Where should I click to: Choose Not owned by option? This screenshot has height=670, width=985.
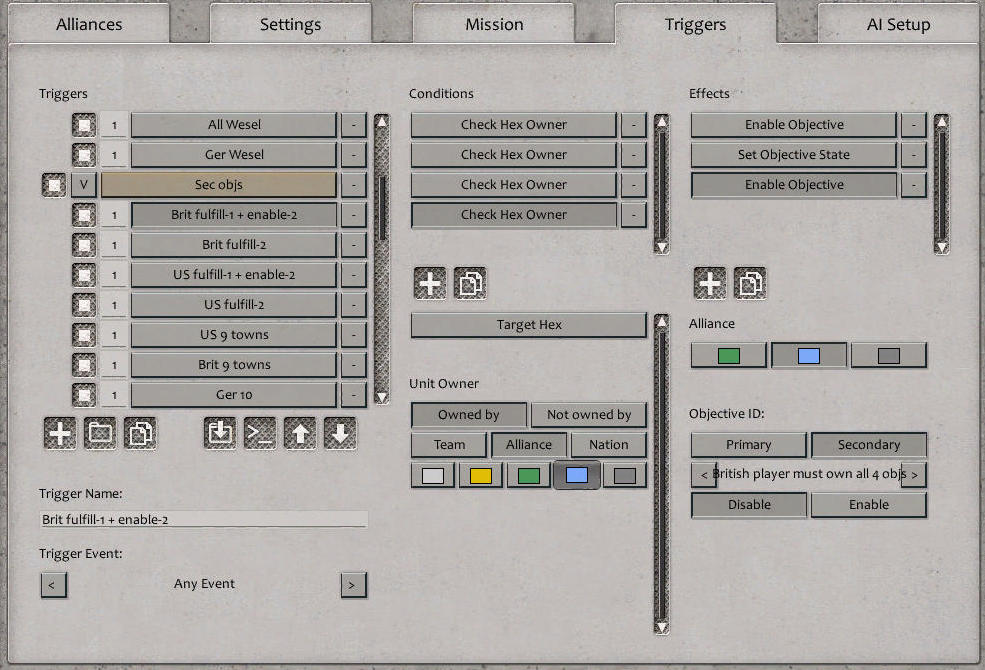[589, 414]
